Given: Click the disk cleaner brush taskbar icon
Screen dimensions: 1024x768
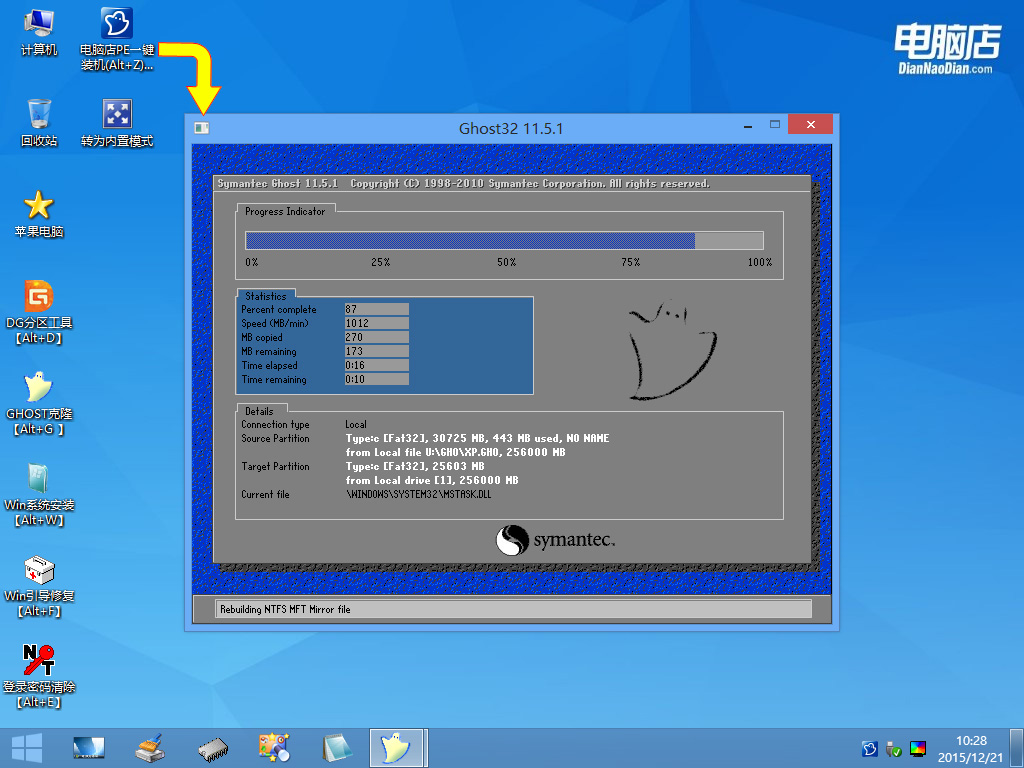Looking at the screenshot, I should pos(150,748).
